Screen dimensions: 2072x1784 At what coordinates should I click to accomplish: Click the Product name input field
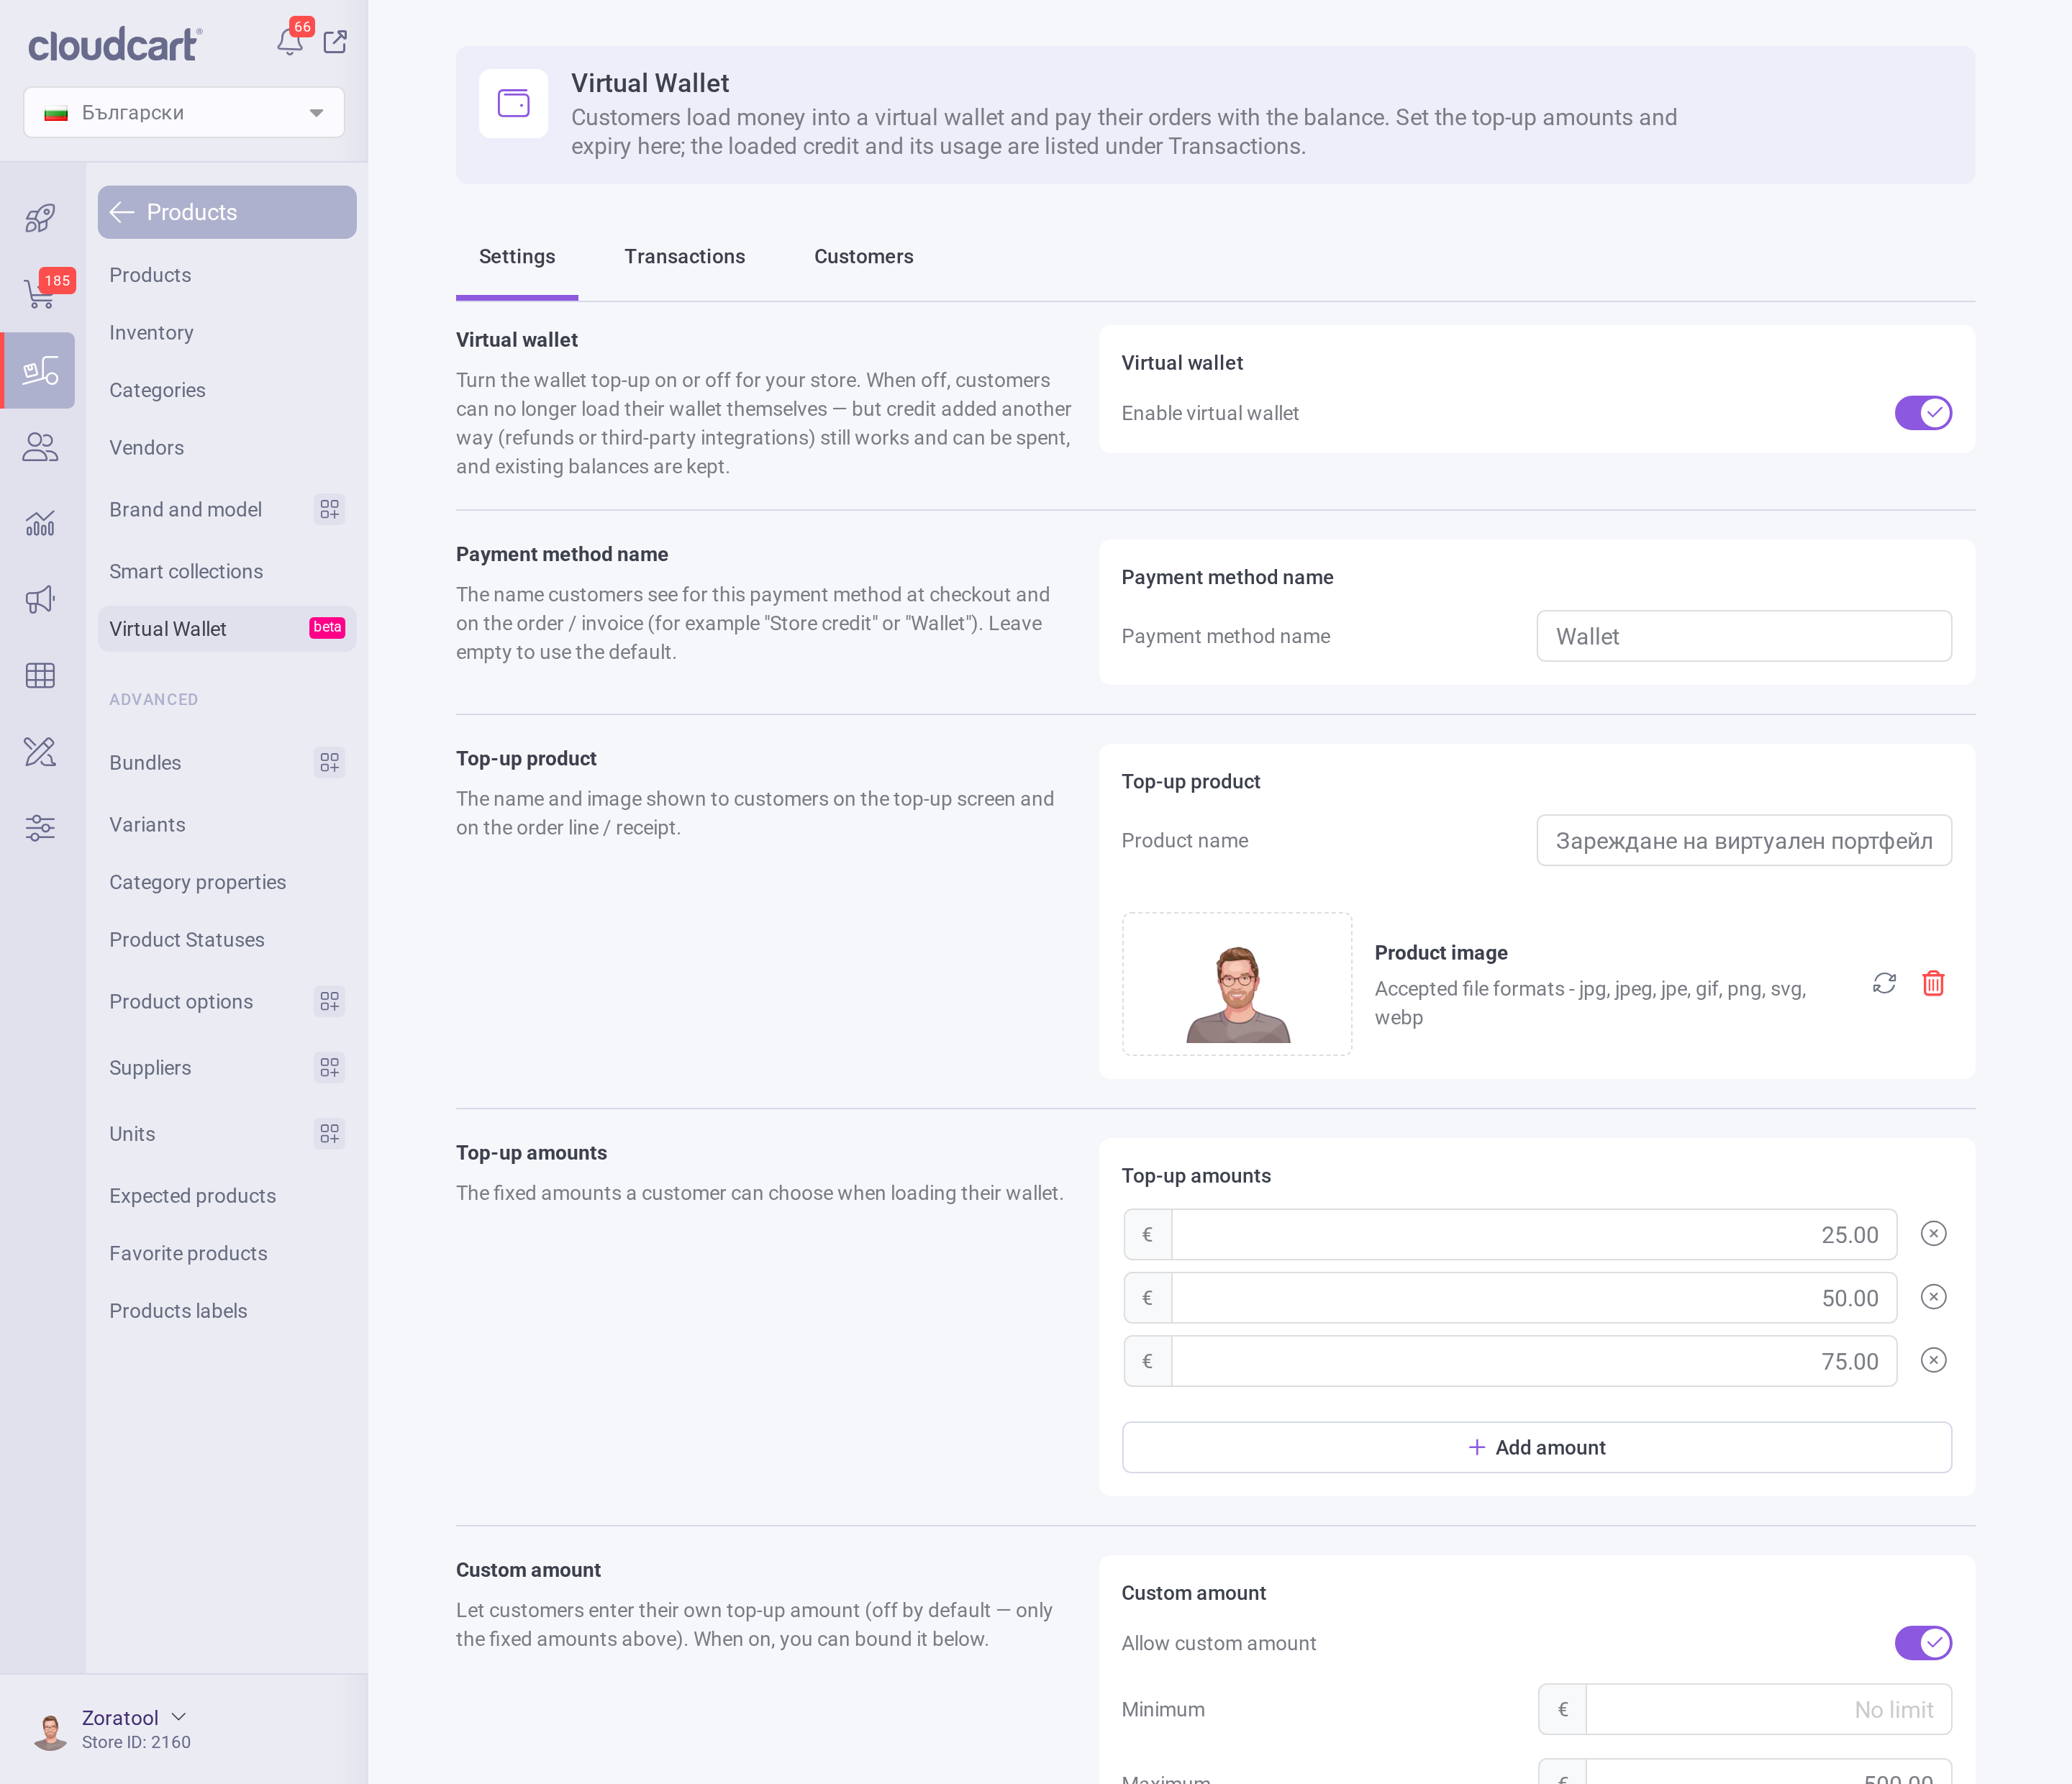click(1744, 840)
